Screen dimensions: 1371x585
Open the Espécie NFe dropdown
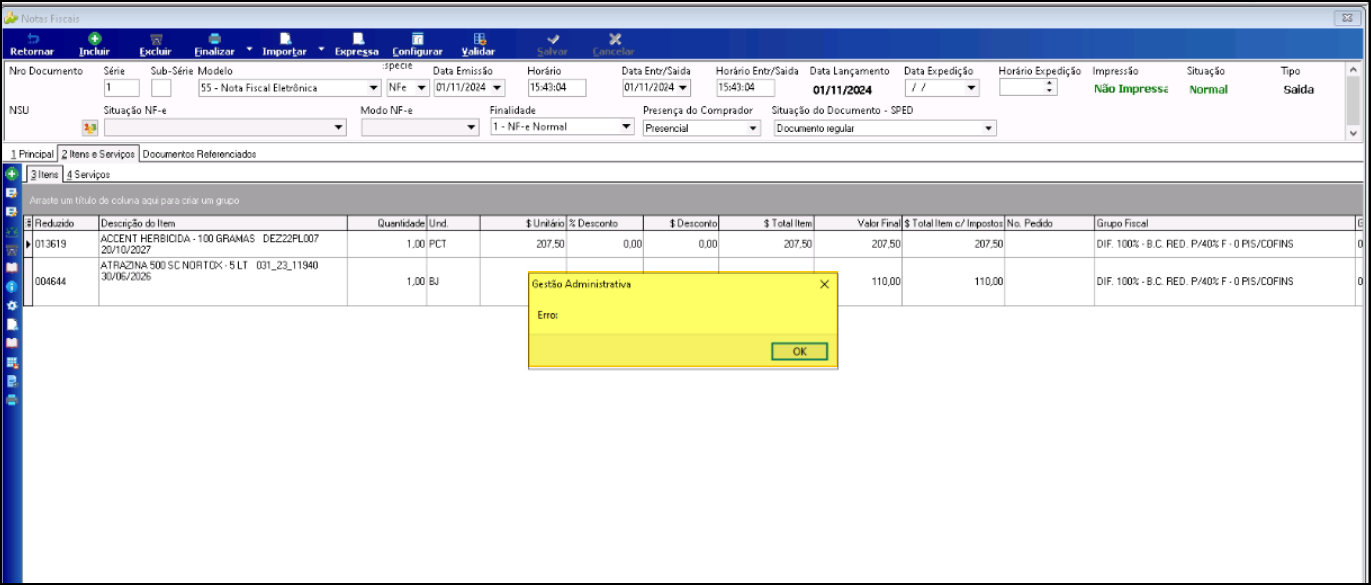tap(422, 88)
